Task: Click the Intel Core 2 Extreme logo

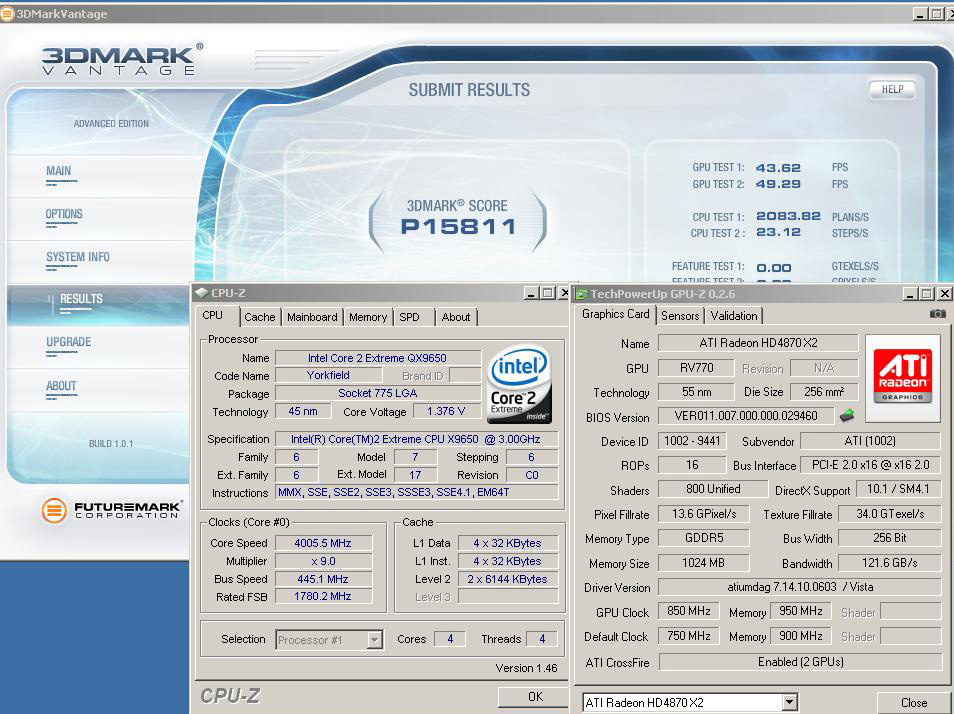Action: (x=519, y=384)
